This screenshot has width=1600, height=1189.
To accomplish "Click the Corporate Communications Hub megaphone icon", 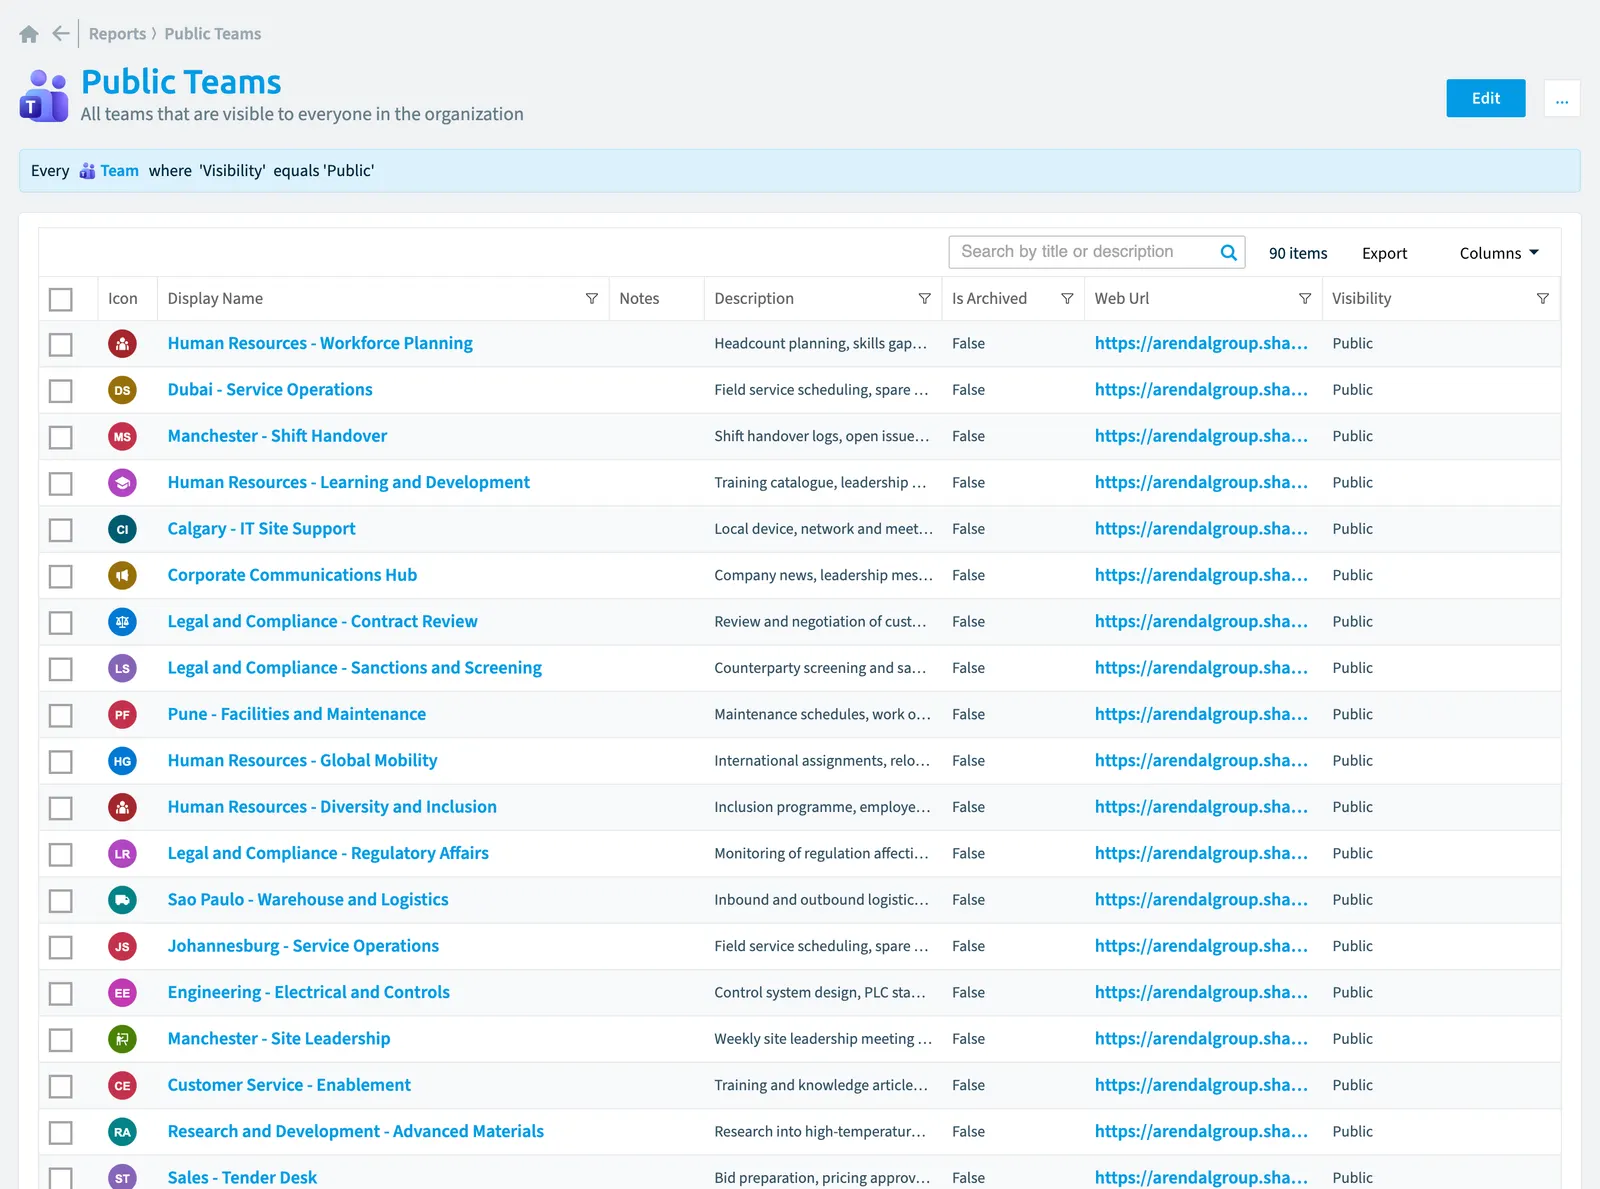I will [x=122, y=576].
